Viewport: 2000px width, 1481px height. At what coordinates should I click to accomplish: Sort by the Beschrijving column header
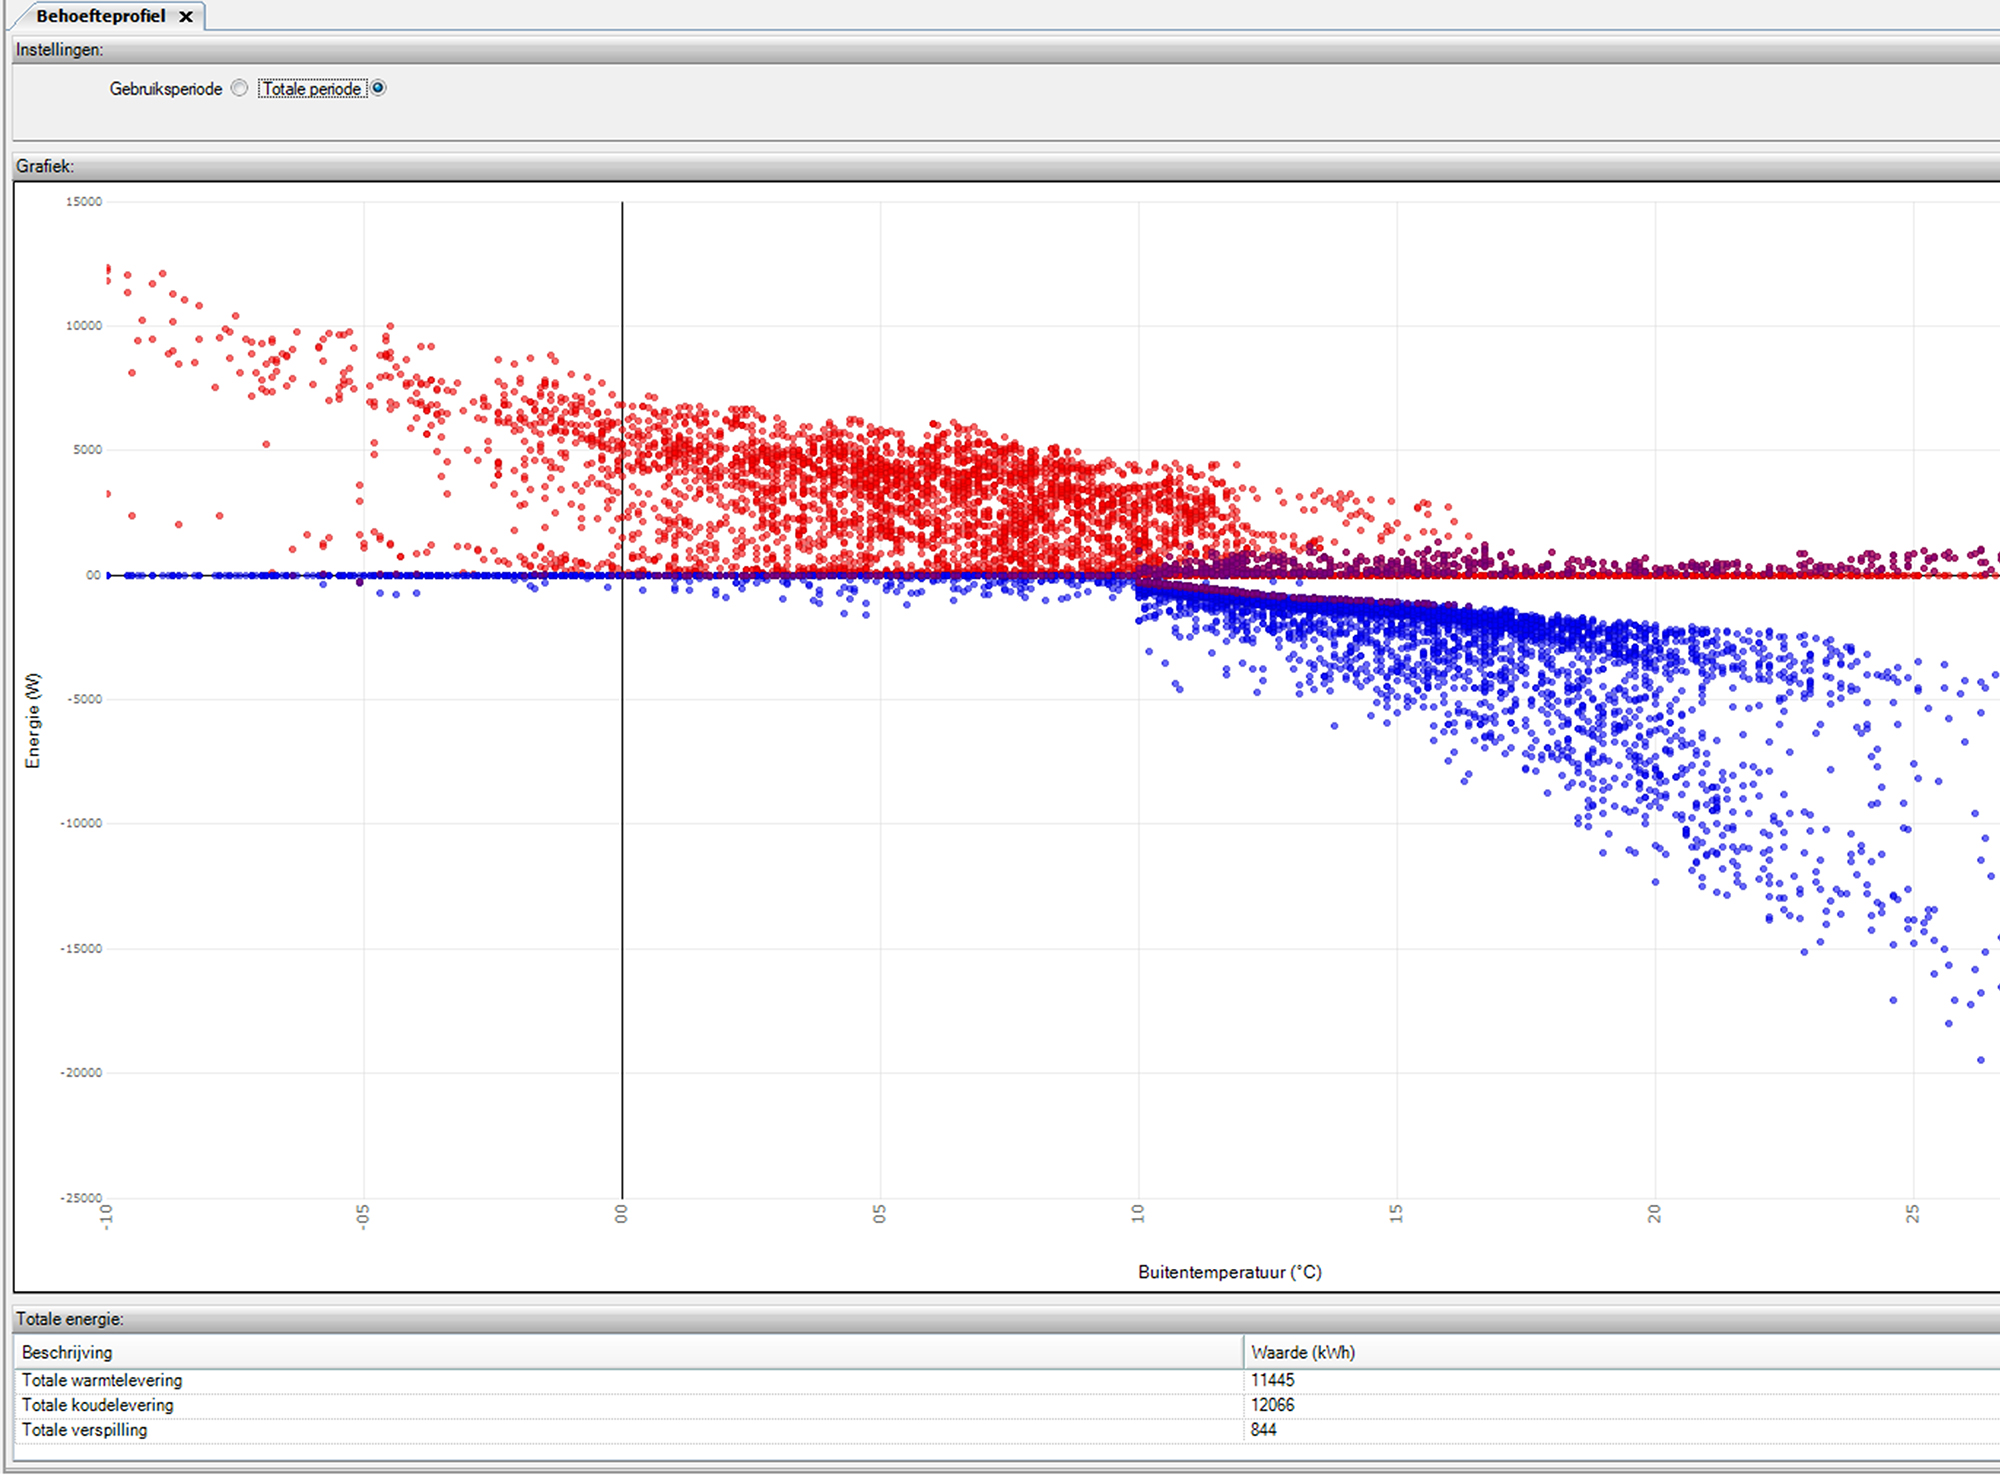click(x=67, y=1352)
